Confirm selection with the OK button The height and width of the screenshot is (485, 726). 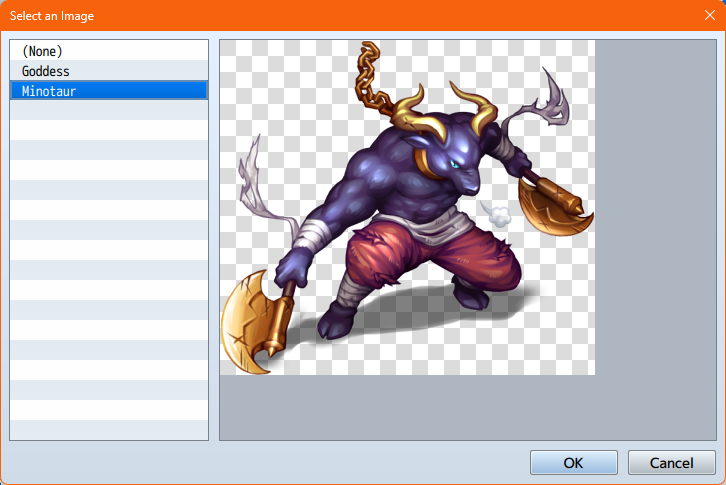[574, 462]
